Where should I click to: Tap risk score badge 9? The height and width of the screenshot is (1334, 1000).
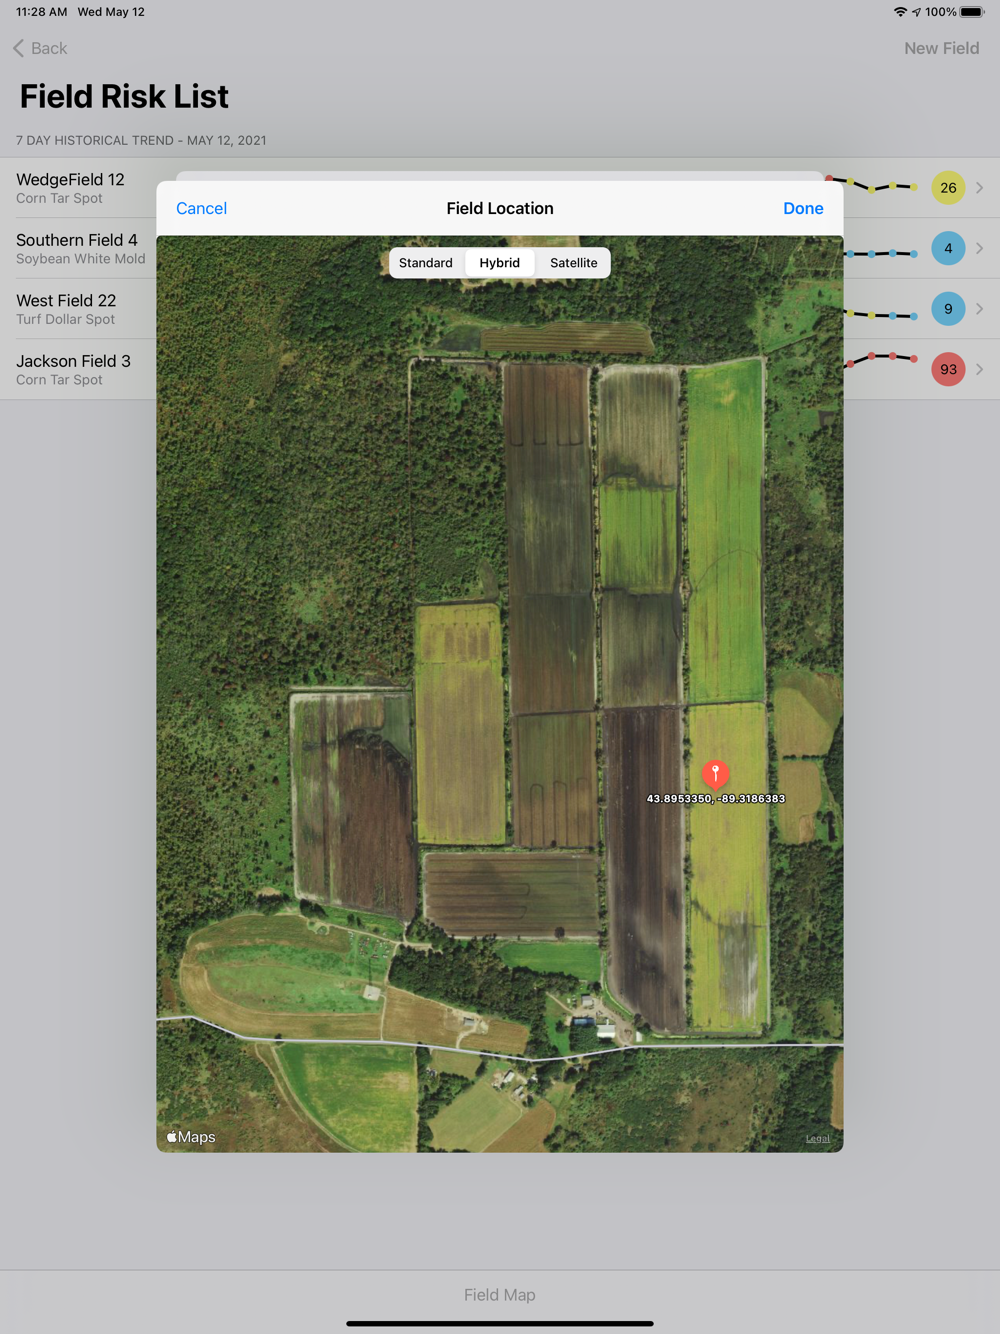[948, 309]
